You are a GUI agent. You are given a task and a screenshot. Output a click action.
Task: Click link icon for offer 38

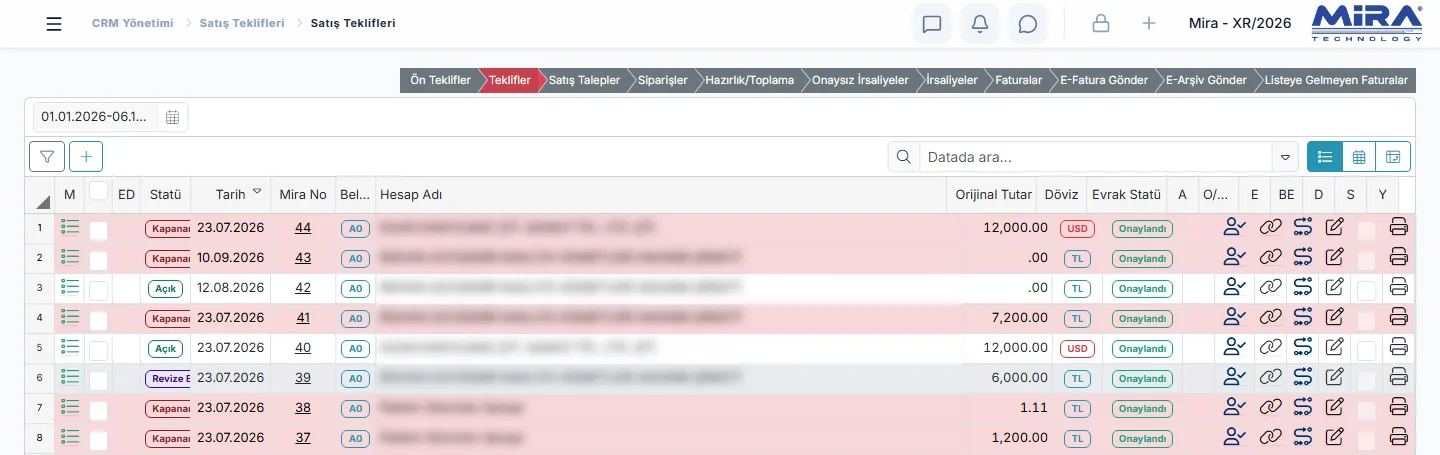pyautogui.click(x=1270, y=408)
